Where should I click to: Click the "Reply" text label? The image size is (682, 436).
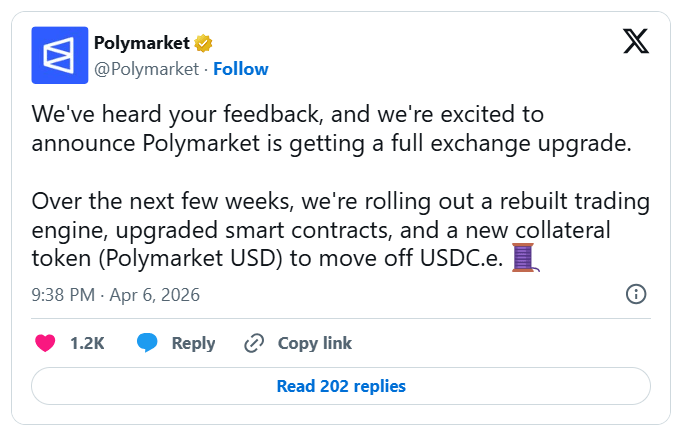pyautogui.click(x=193, y=343)
